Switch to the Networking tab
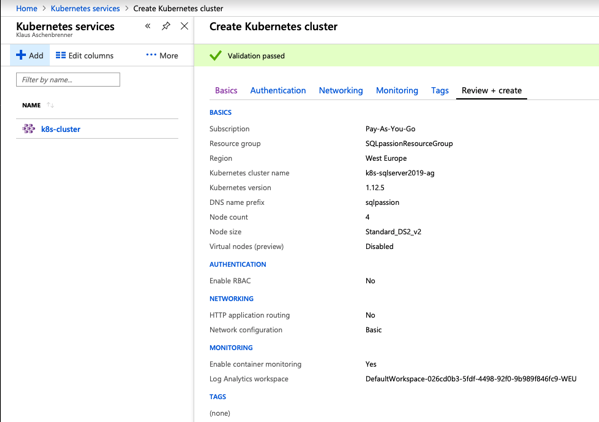The width and height of the screenshot is (599, 422). click(341, 91)
